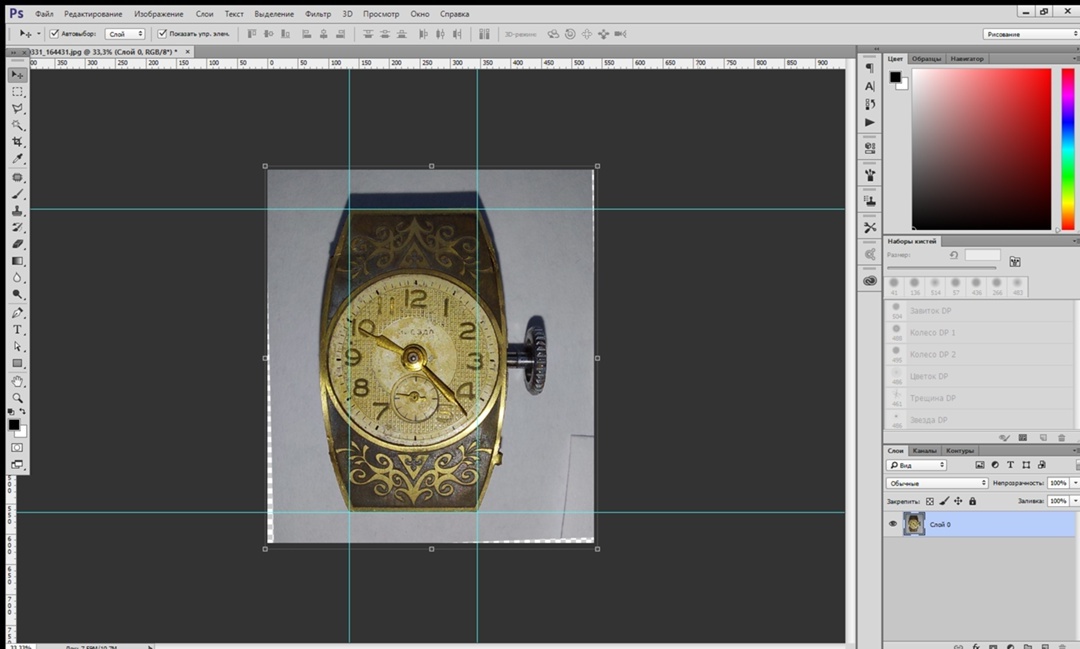Pick a hue on the rainbow spectrum slider
This screenshot has height=649, width=1080.
pyautogui.click(x=1068, y=149)
